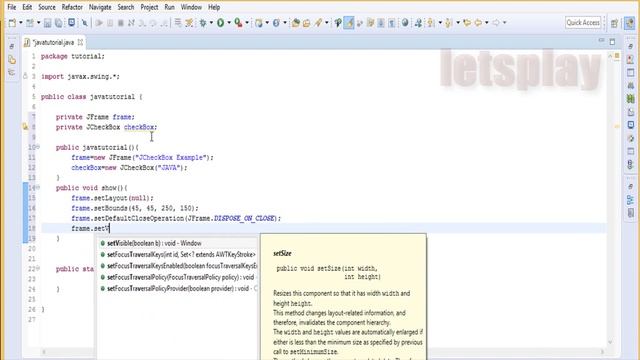Screen dimensions: 640x360
Task: Minimize the editor area
Action: click(601, 41)
